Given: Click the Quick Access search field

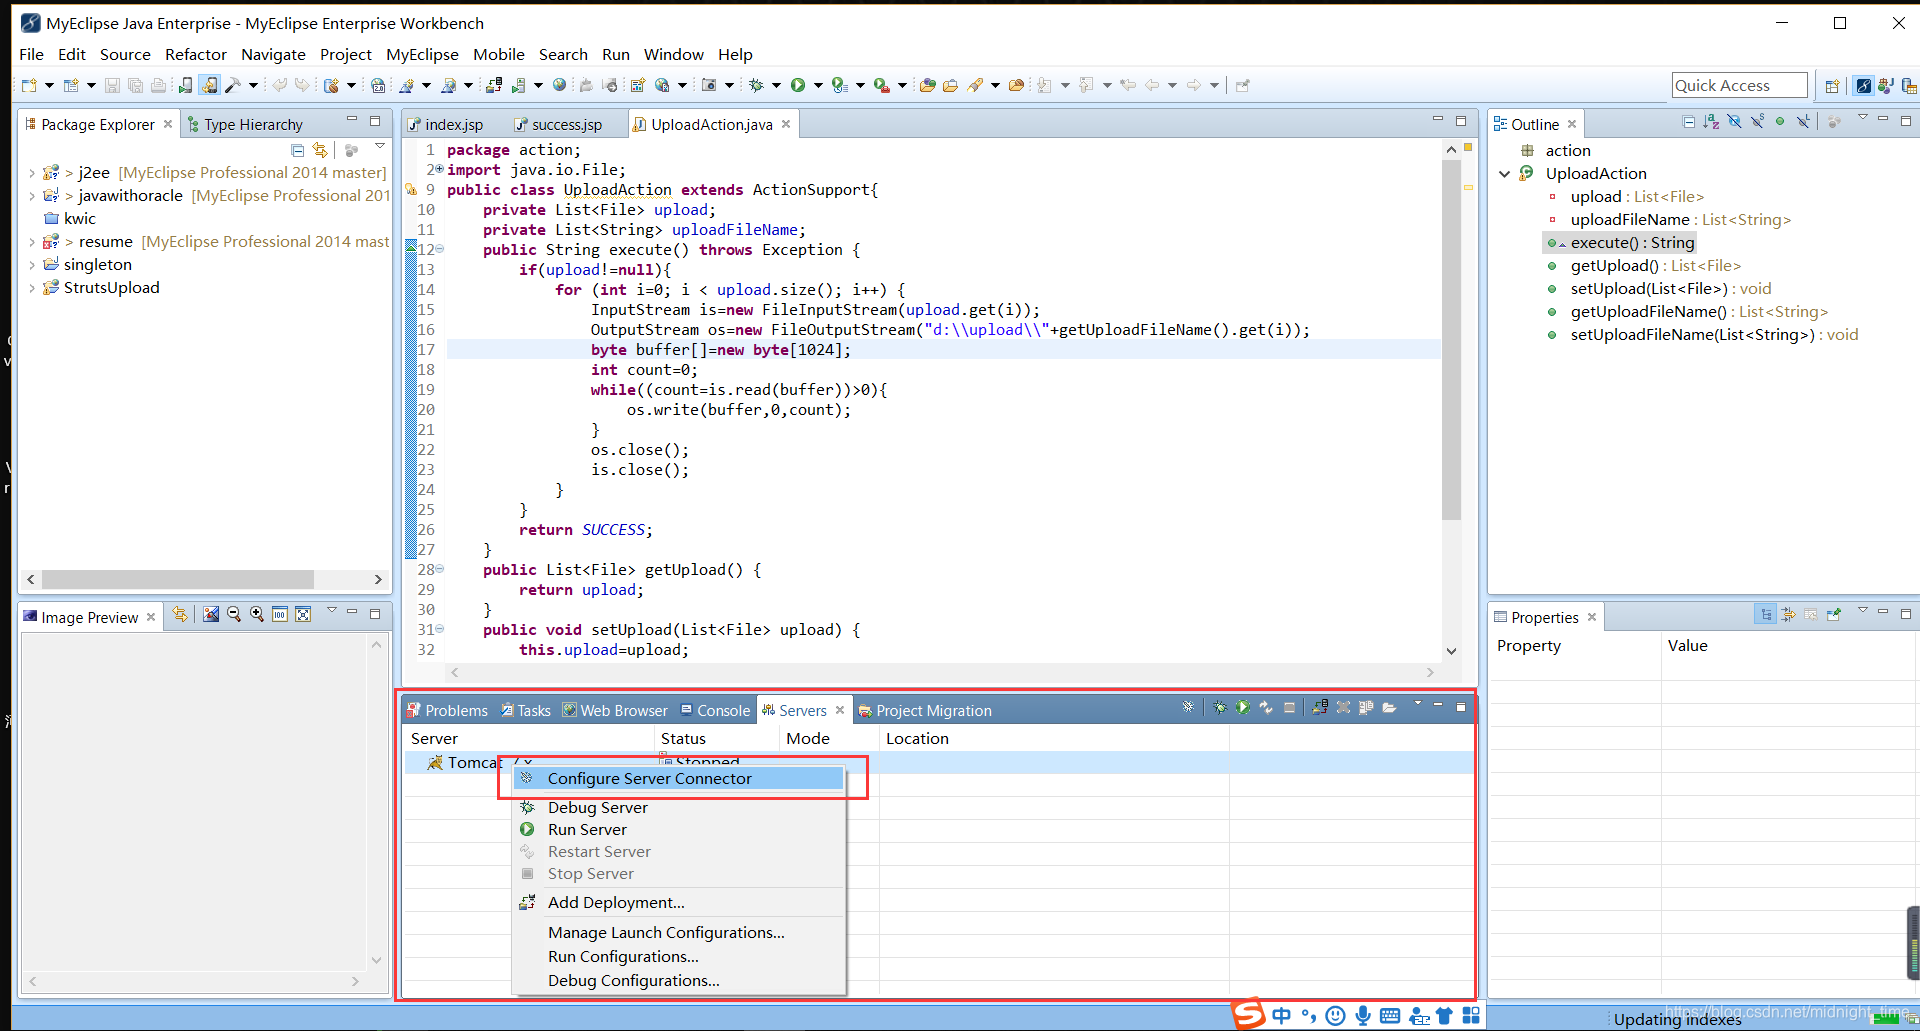Looking at the screenshot, I should click(1739, 85).
